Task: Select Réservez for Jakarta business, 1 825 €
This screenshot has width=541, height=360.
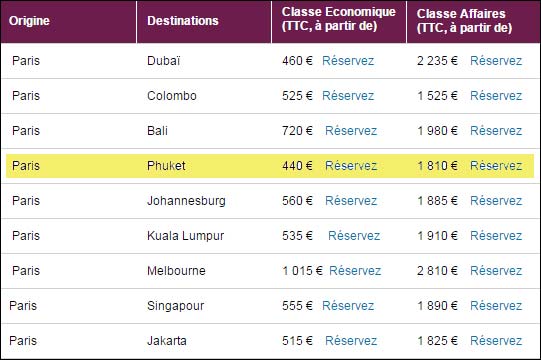Action: pos(496,341)
